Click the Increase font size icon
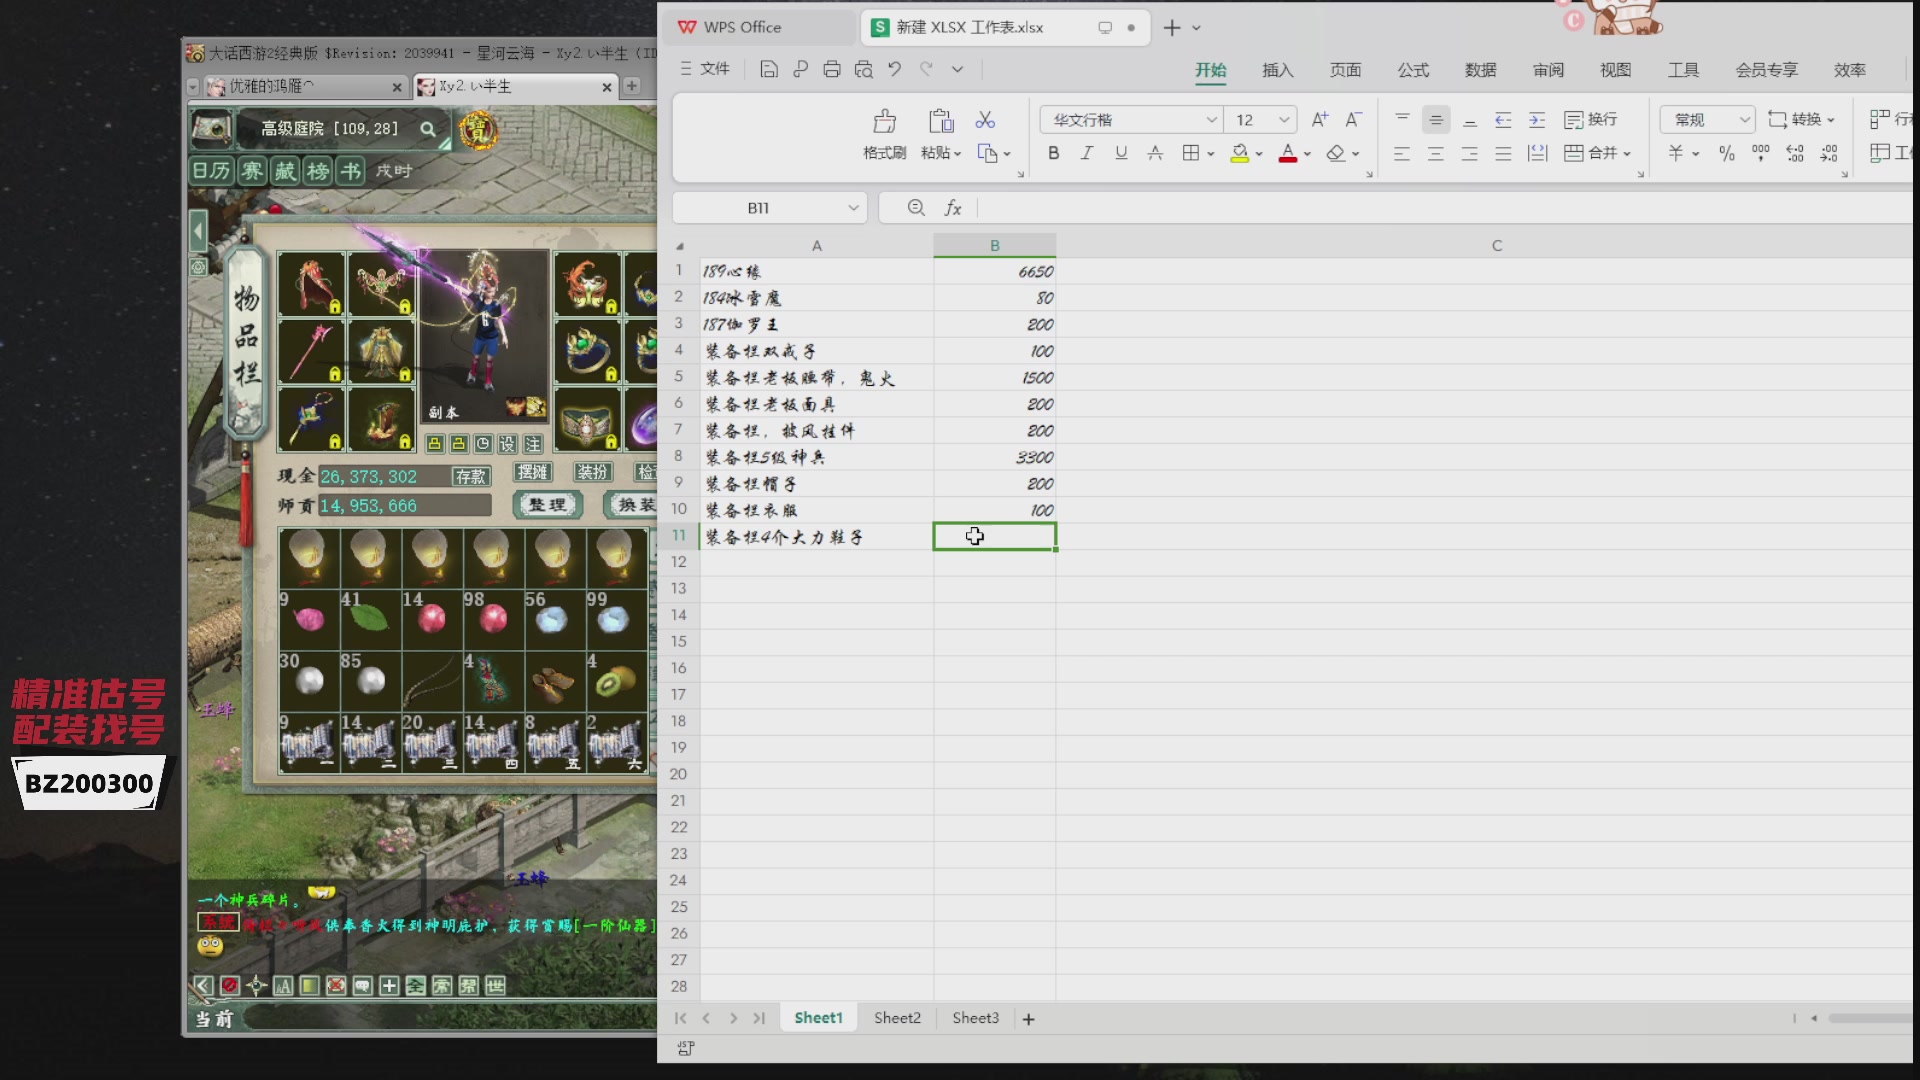Screen dimensions: 1920x1080 [x=1320, y=119]
